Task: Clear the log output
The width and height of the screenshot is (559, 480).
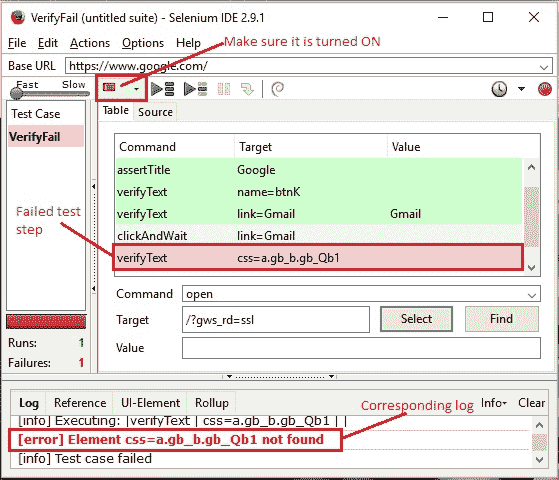Action: coord(531,403)
